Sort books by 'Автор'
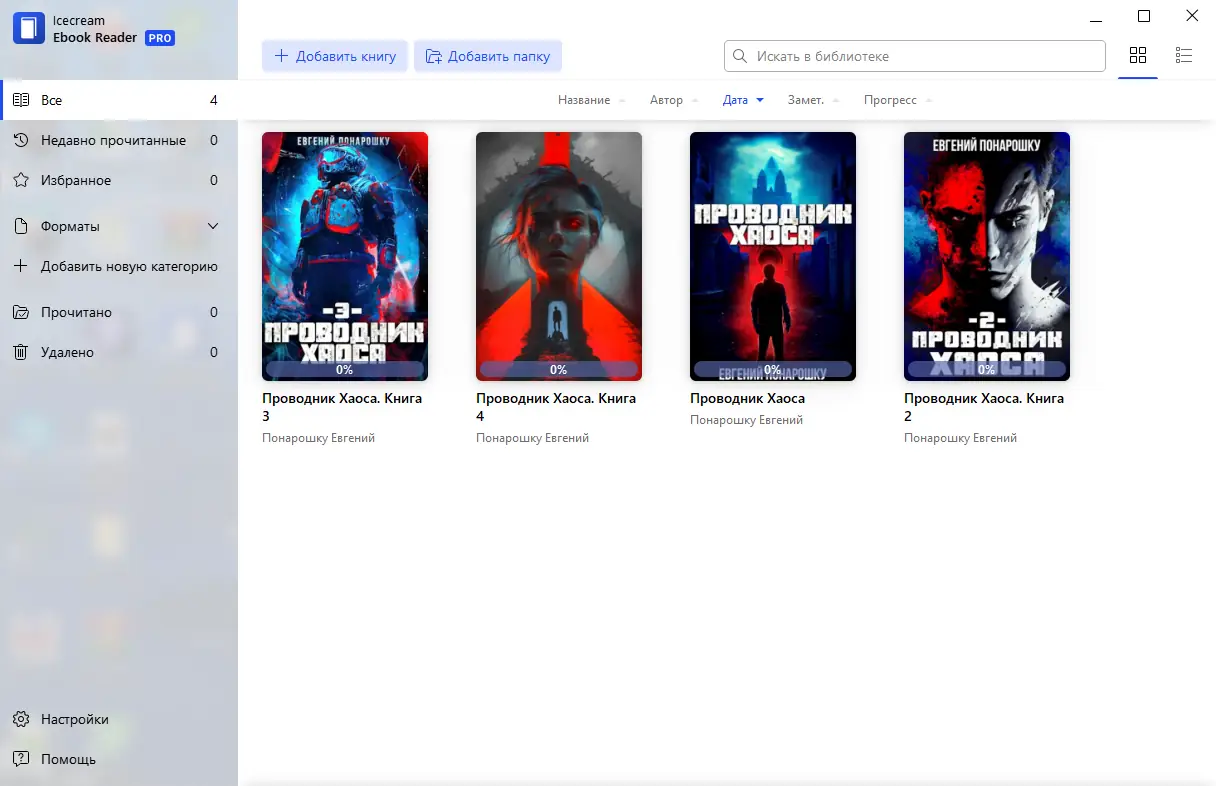Image resolution: width=1216 pixels, height=786 pixels. click(x=674, y=100)
